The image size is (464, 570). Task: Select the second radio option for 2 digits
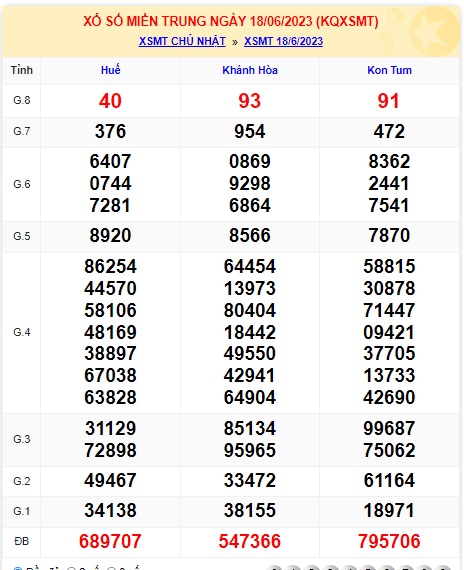(x=71, y=569)
